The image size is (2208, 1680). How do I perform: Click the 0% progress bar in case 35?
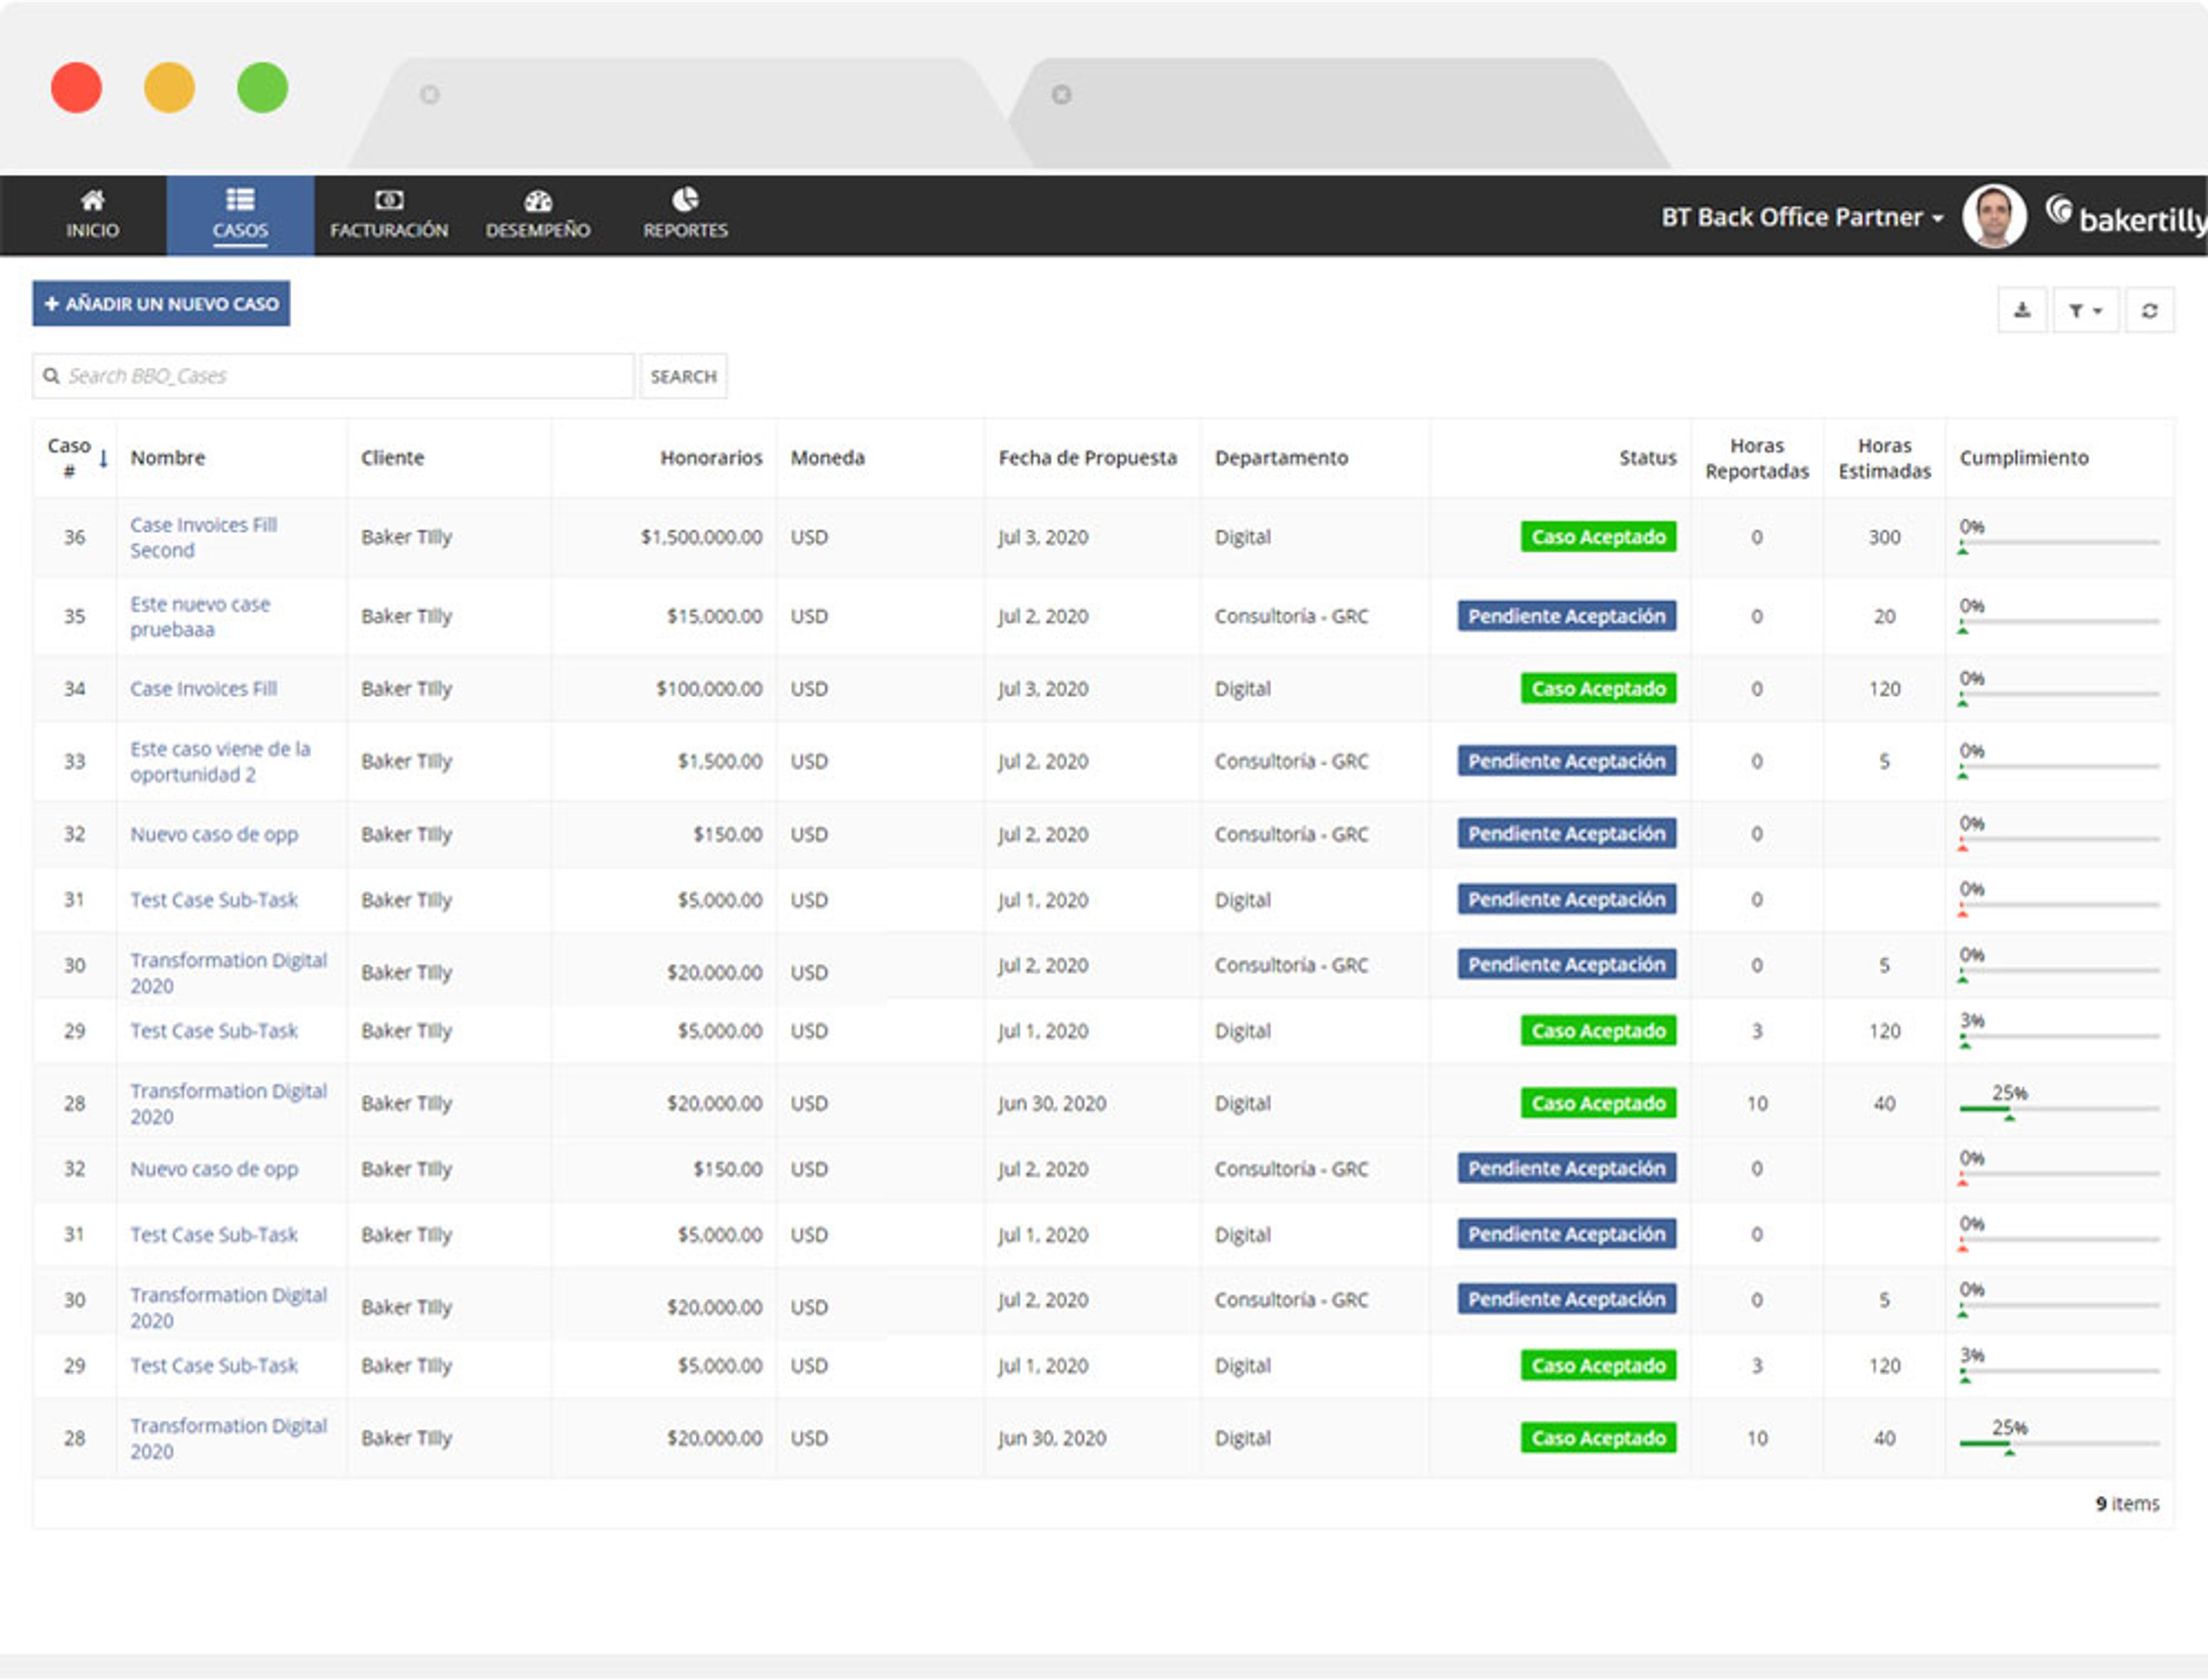2059,621
